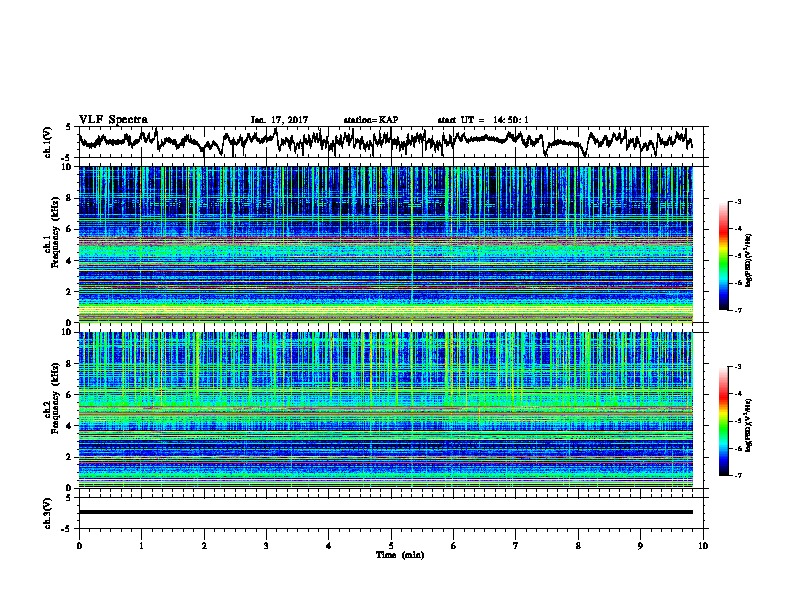Click the log(PSD) label beside ch.1 colorbar
The height and width of the screenshot is (612, 792).
(748, 260)
